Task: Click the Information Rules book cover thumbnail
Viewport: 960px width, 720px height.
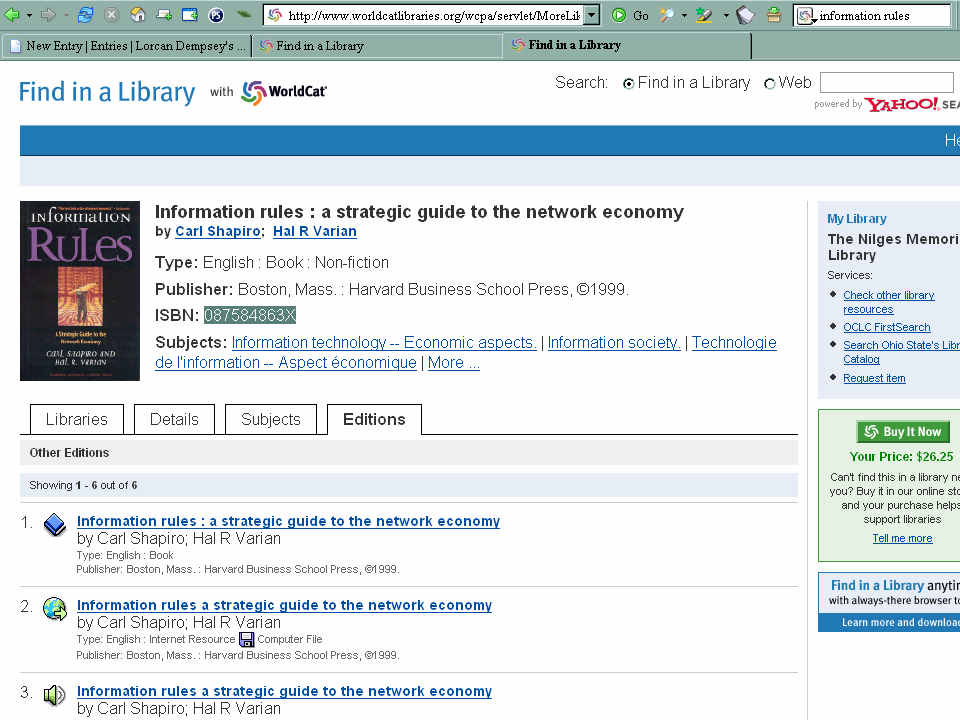Action: click(x=80, y=291)
